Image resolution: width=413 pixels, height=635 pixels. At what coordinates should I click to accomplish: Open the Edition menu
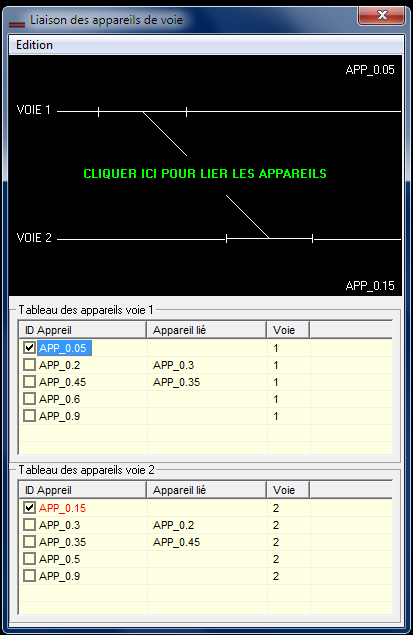pyautogui.click(x=34, y=45)
